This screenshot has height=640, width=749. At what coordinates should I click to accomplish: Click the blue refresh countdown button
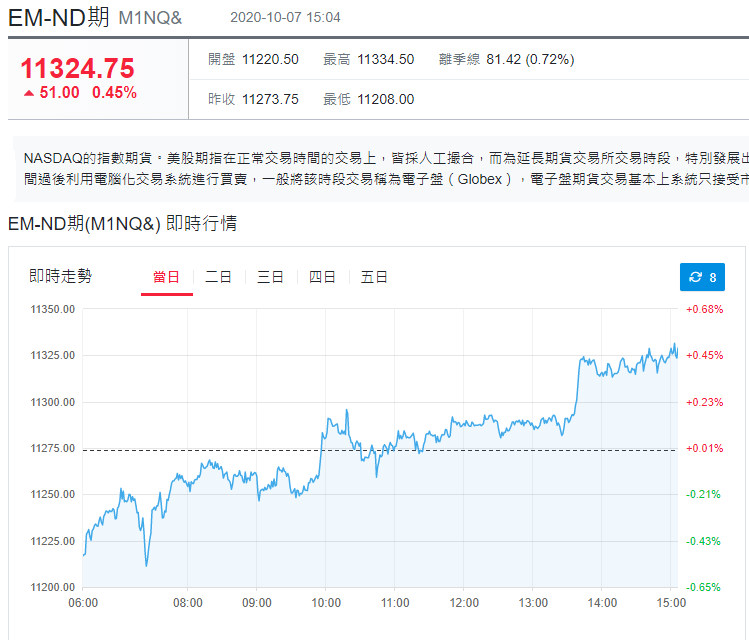702,277
